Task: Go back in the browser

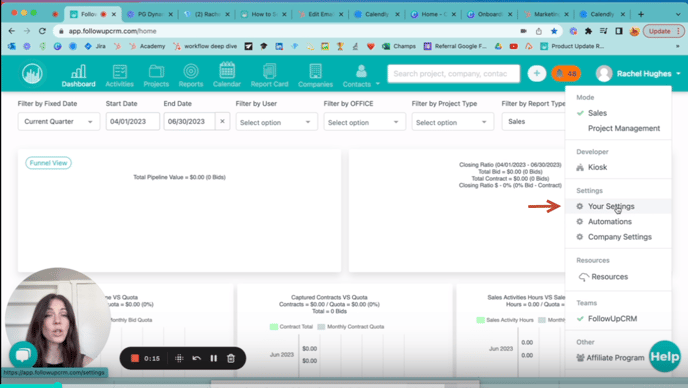Action: (12, 31)
